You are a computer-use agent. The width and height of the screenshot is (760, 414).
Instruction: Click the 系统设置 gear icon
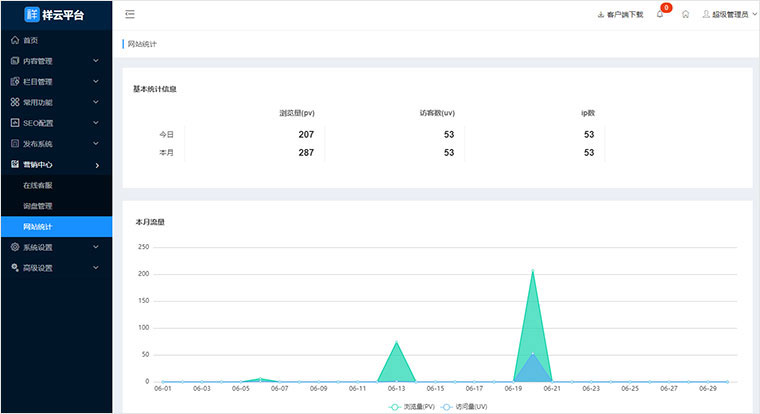[14, 247]
